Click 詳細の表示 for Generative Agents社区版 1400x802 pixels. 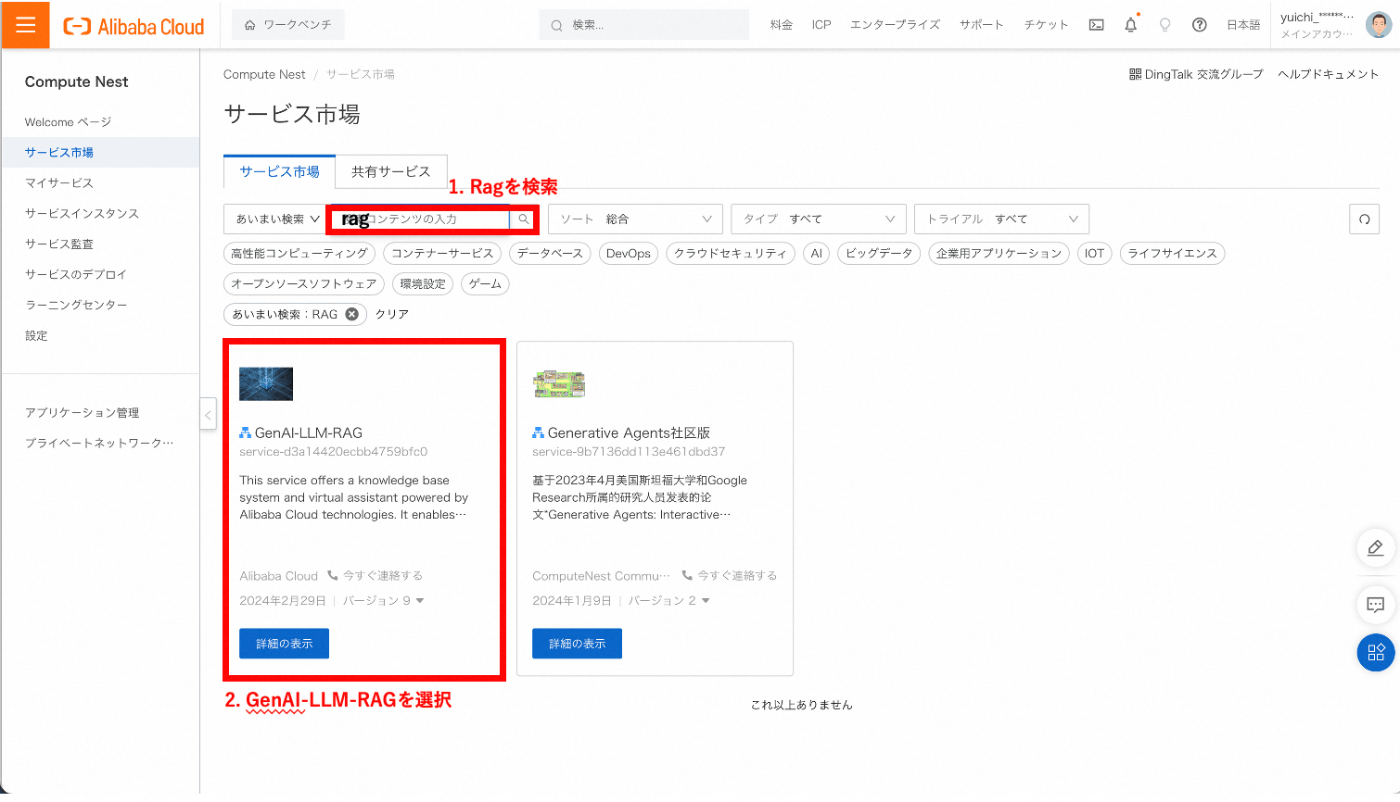click(x=577, y=643)
